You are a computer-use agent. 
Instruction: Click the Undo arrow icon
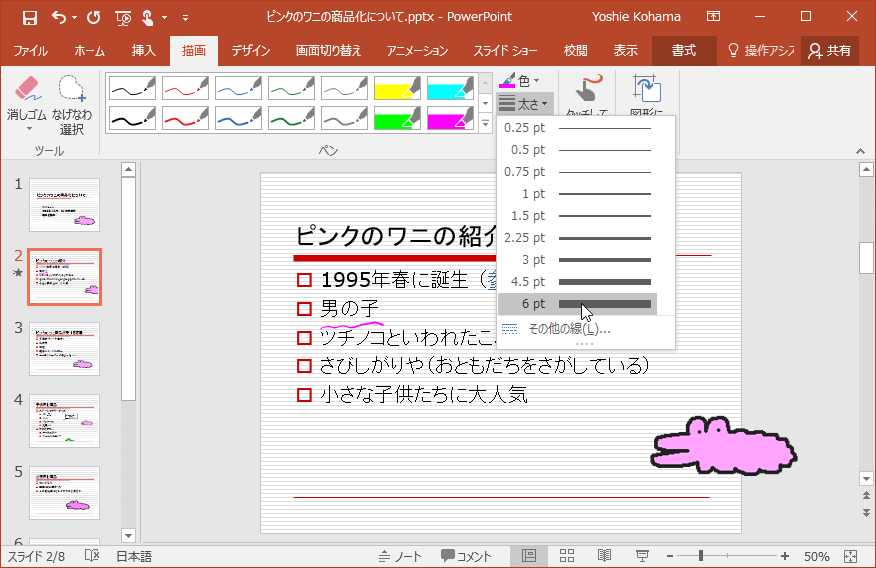click(59, 17)
